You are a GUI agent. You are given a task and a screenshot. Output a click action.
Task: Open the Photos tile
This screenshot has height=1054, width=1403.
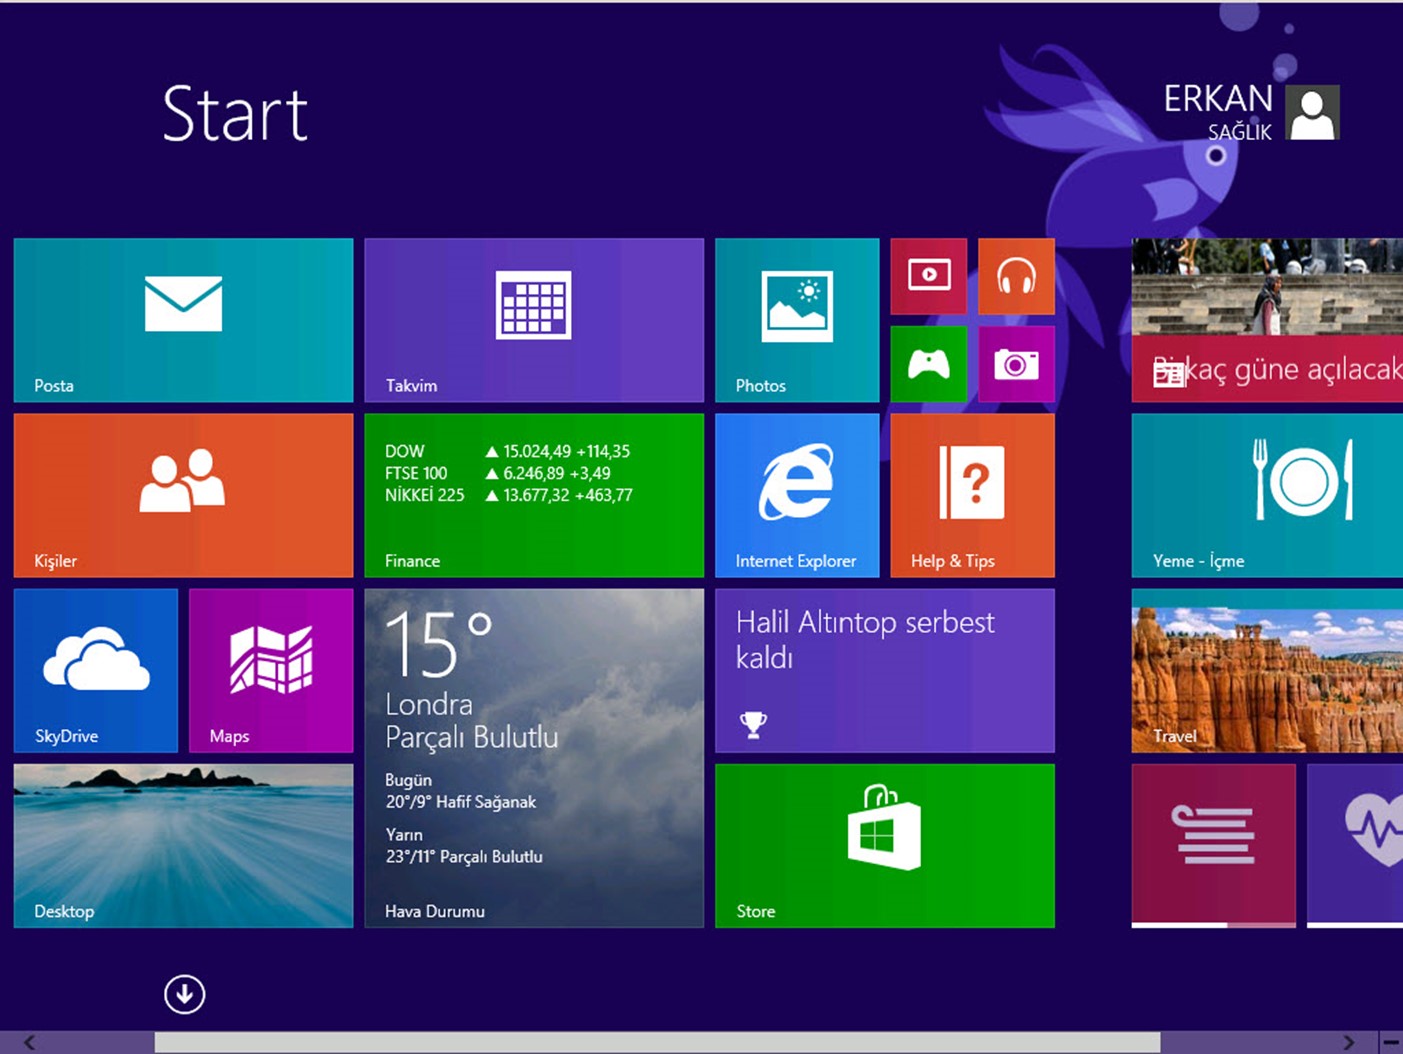(x=797, y=320)
